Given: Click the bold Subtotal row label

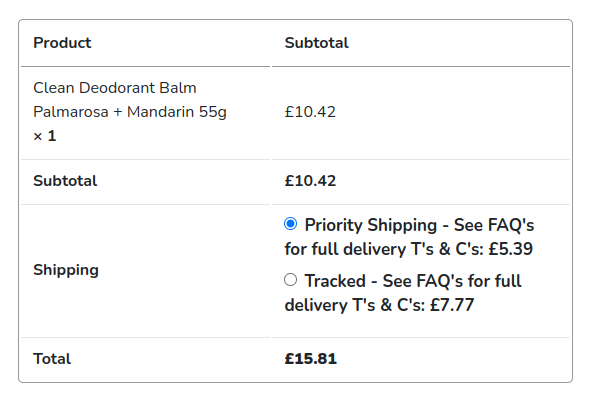Looking at the screenshot, I should point(65,181).
